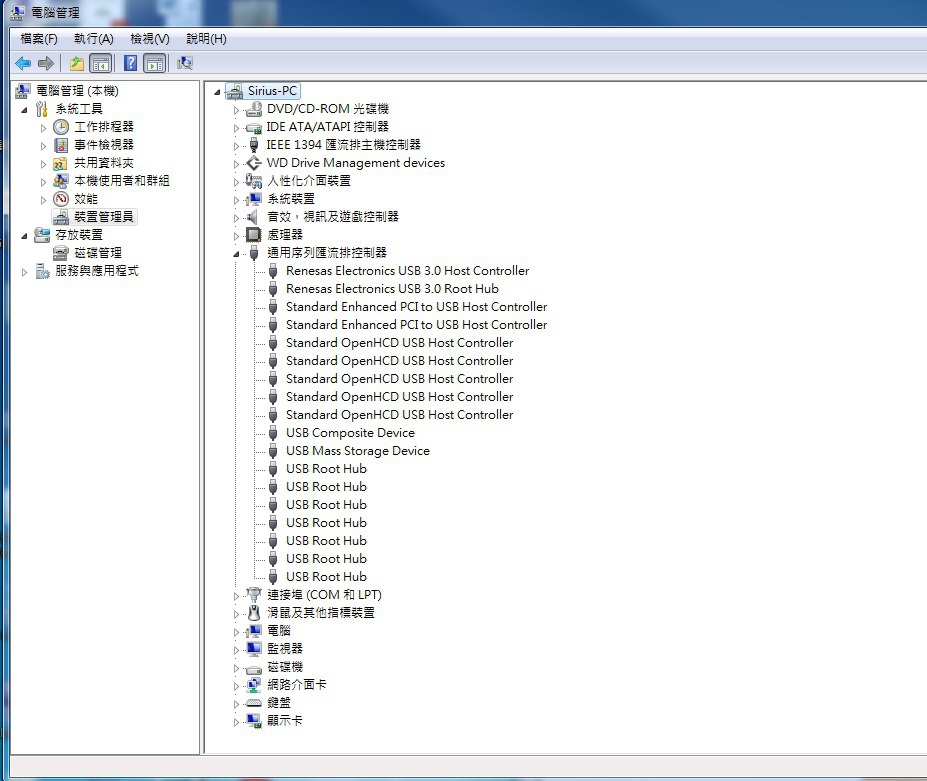Select 電腦管理 (本機) root item
Image resolution: width=927 pixels, height=781 pixels.
(x=77, y=91)
